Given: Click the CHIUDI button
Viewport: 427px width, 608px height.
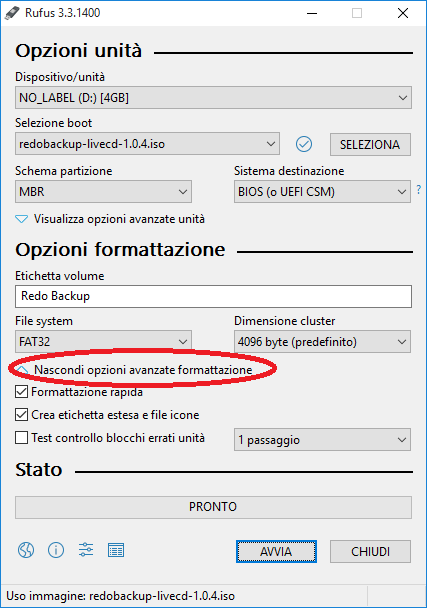Looking at the screenshot, I should coord(370,551).
